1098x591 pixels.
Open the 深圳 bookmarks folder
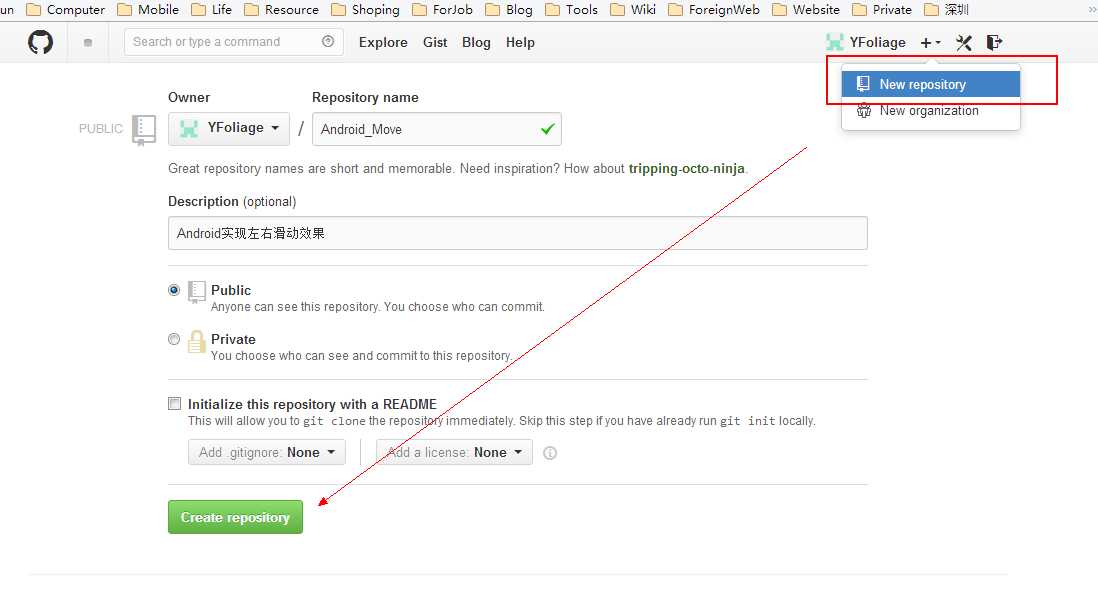[946, 10]
